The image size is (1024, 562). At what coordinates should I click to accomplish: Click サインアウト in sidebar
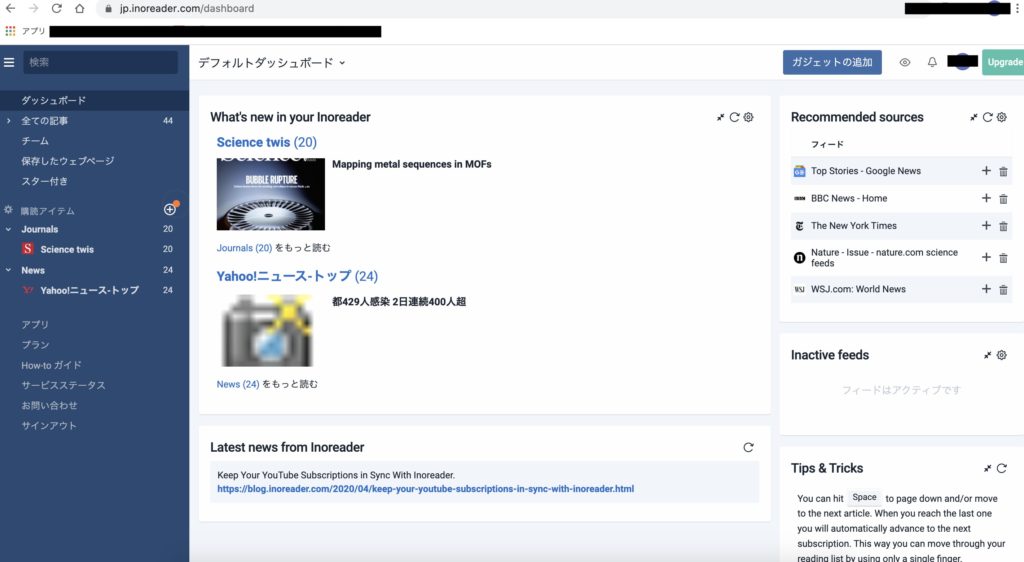point(49,426)
